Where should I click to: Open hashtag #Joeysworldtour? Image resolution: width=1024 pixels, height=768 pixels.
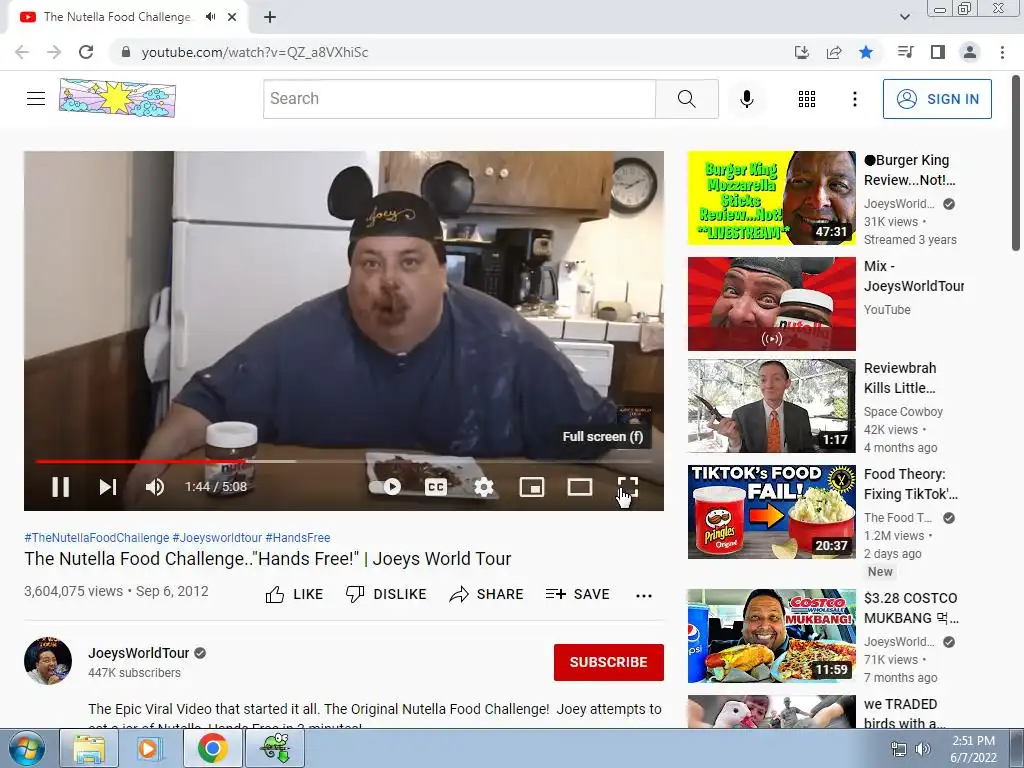click(x=217, y=537)
